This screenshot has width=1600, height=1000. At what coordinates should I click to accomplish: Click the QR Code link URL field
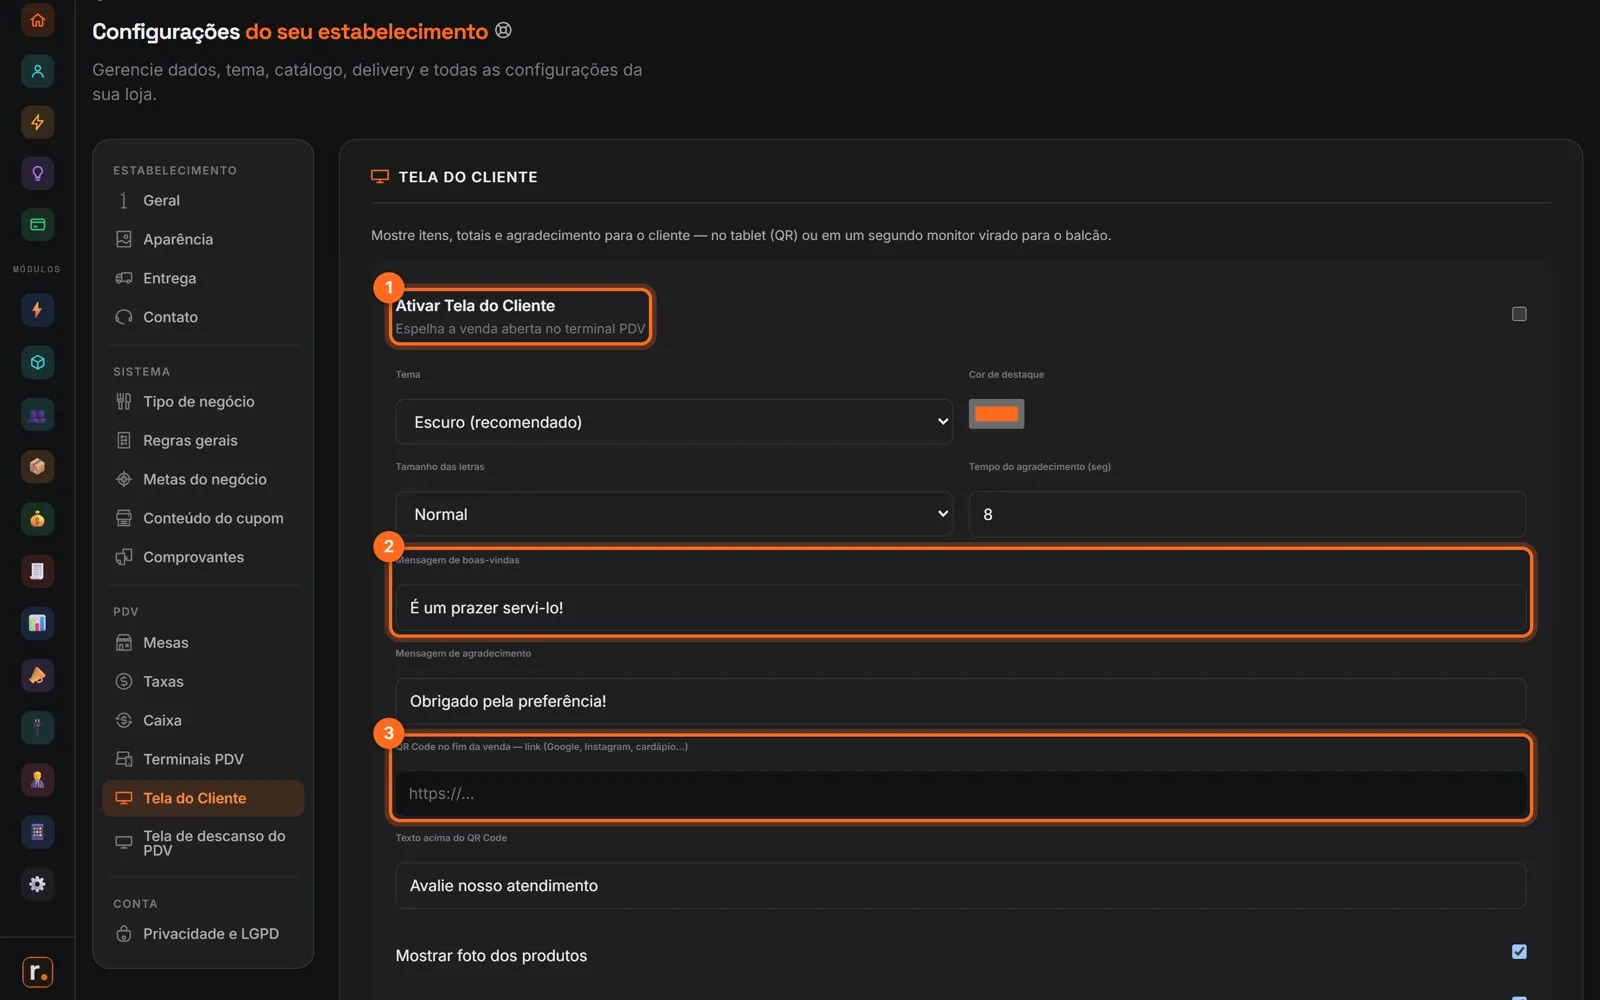(961, 794)
